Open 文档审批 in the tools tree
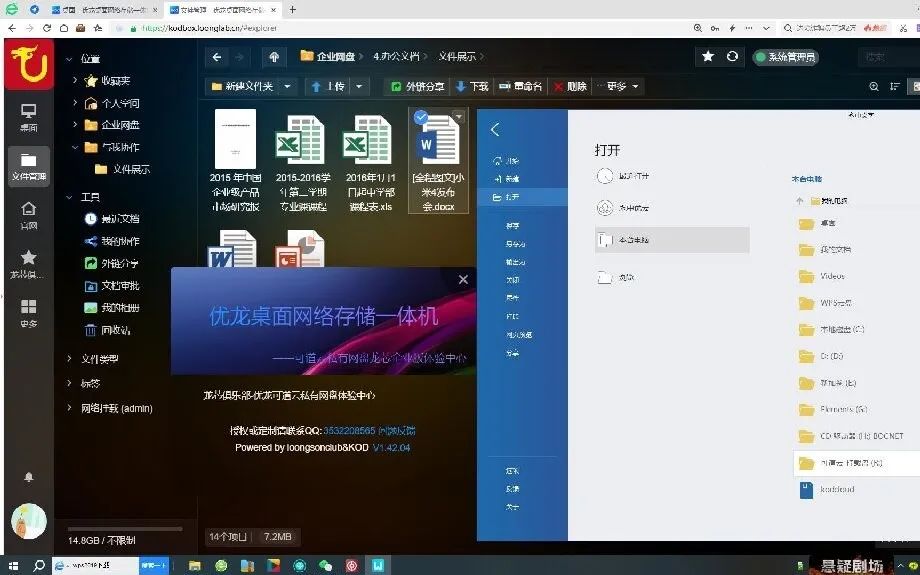Screen dimensions: 920x575 tap(112, 286)
